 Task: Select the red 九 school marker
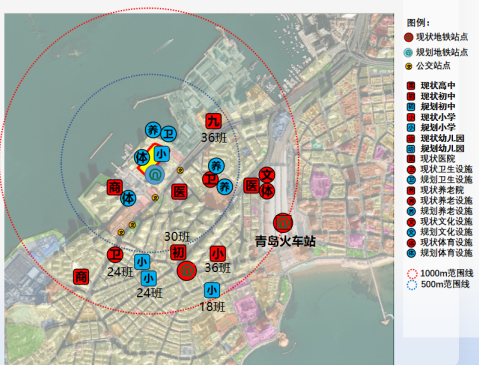click(x=213, y=121)
